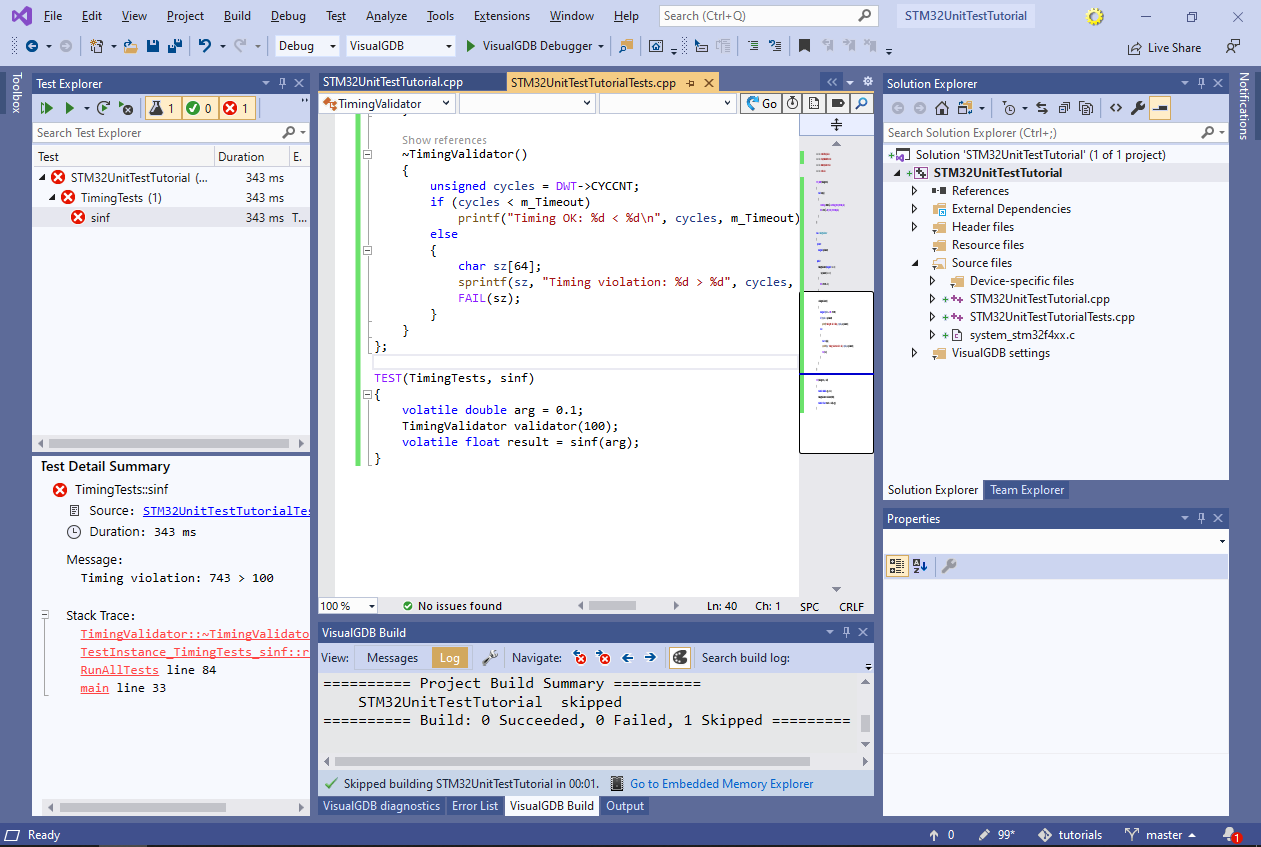Go to Solution Explorer Home

point(942,108)
